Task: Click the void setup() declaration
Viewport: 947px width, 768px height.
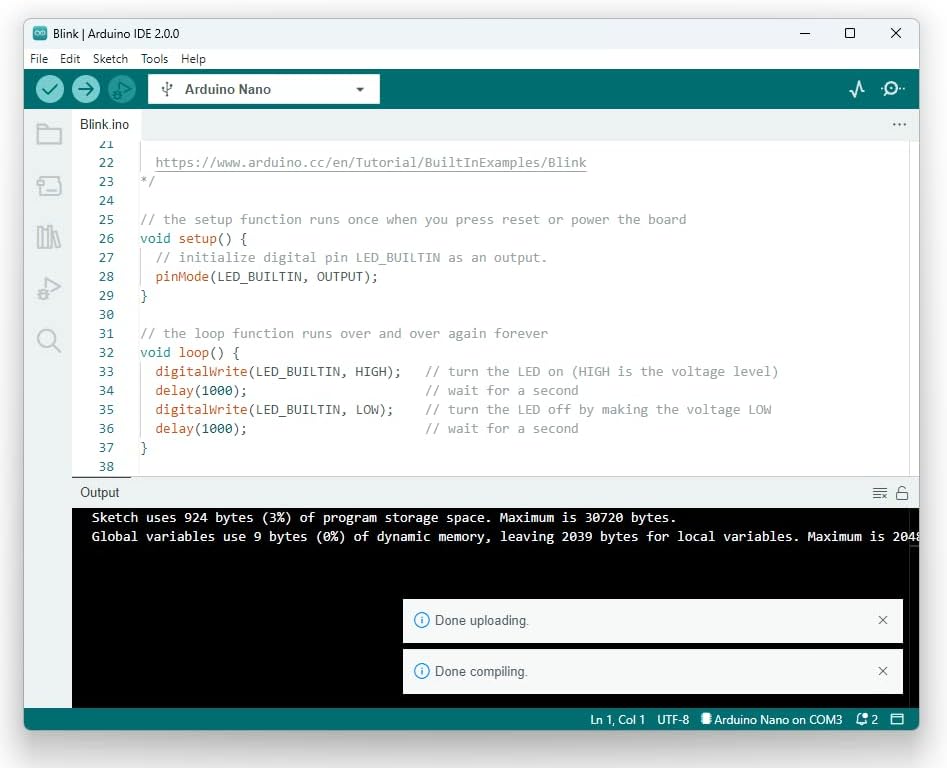Action: 193,238
